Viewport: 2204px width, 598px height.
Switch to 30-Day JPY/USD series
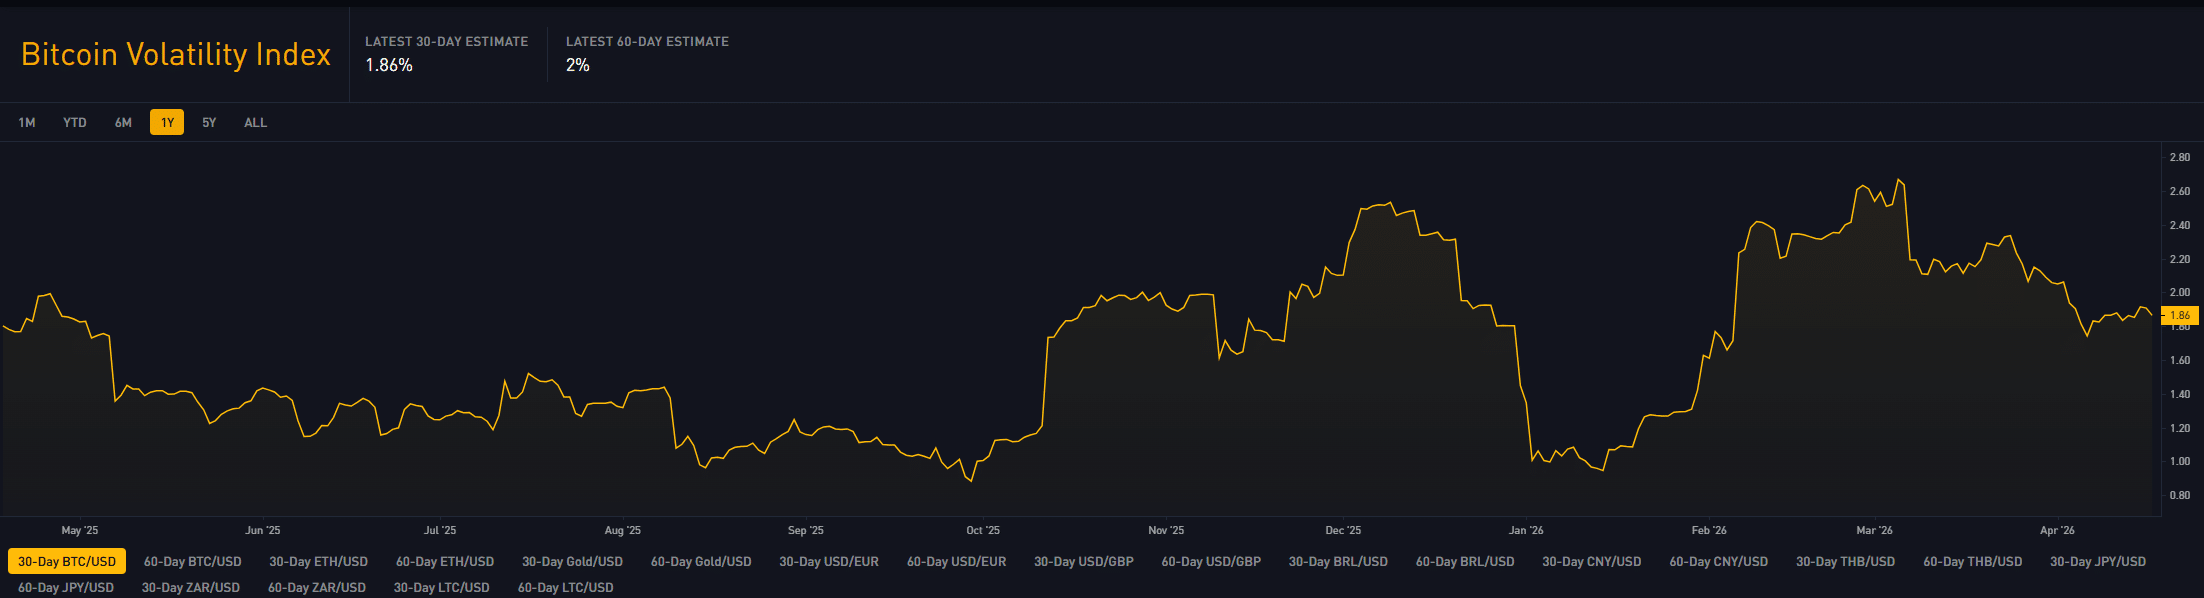pos(2098,562)
